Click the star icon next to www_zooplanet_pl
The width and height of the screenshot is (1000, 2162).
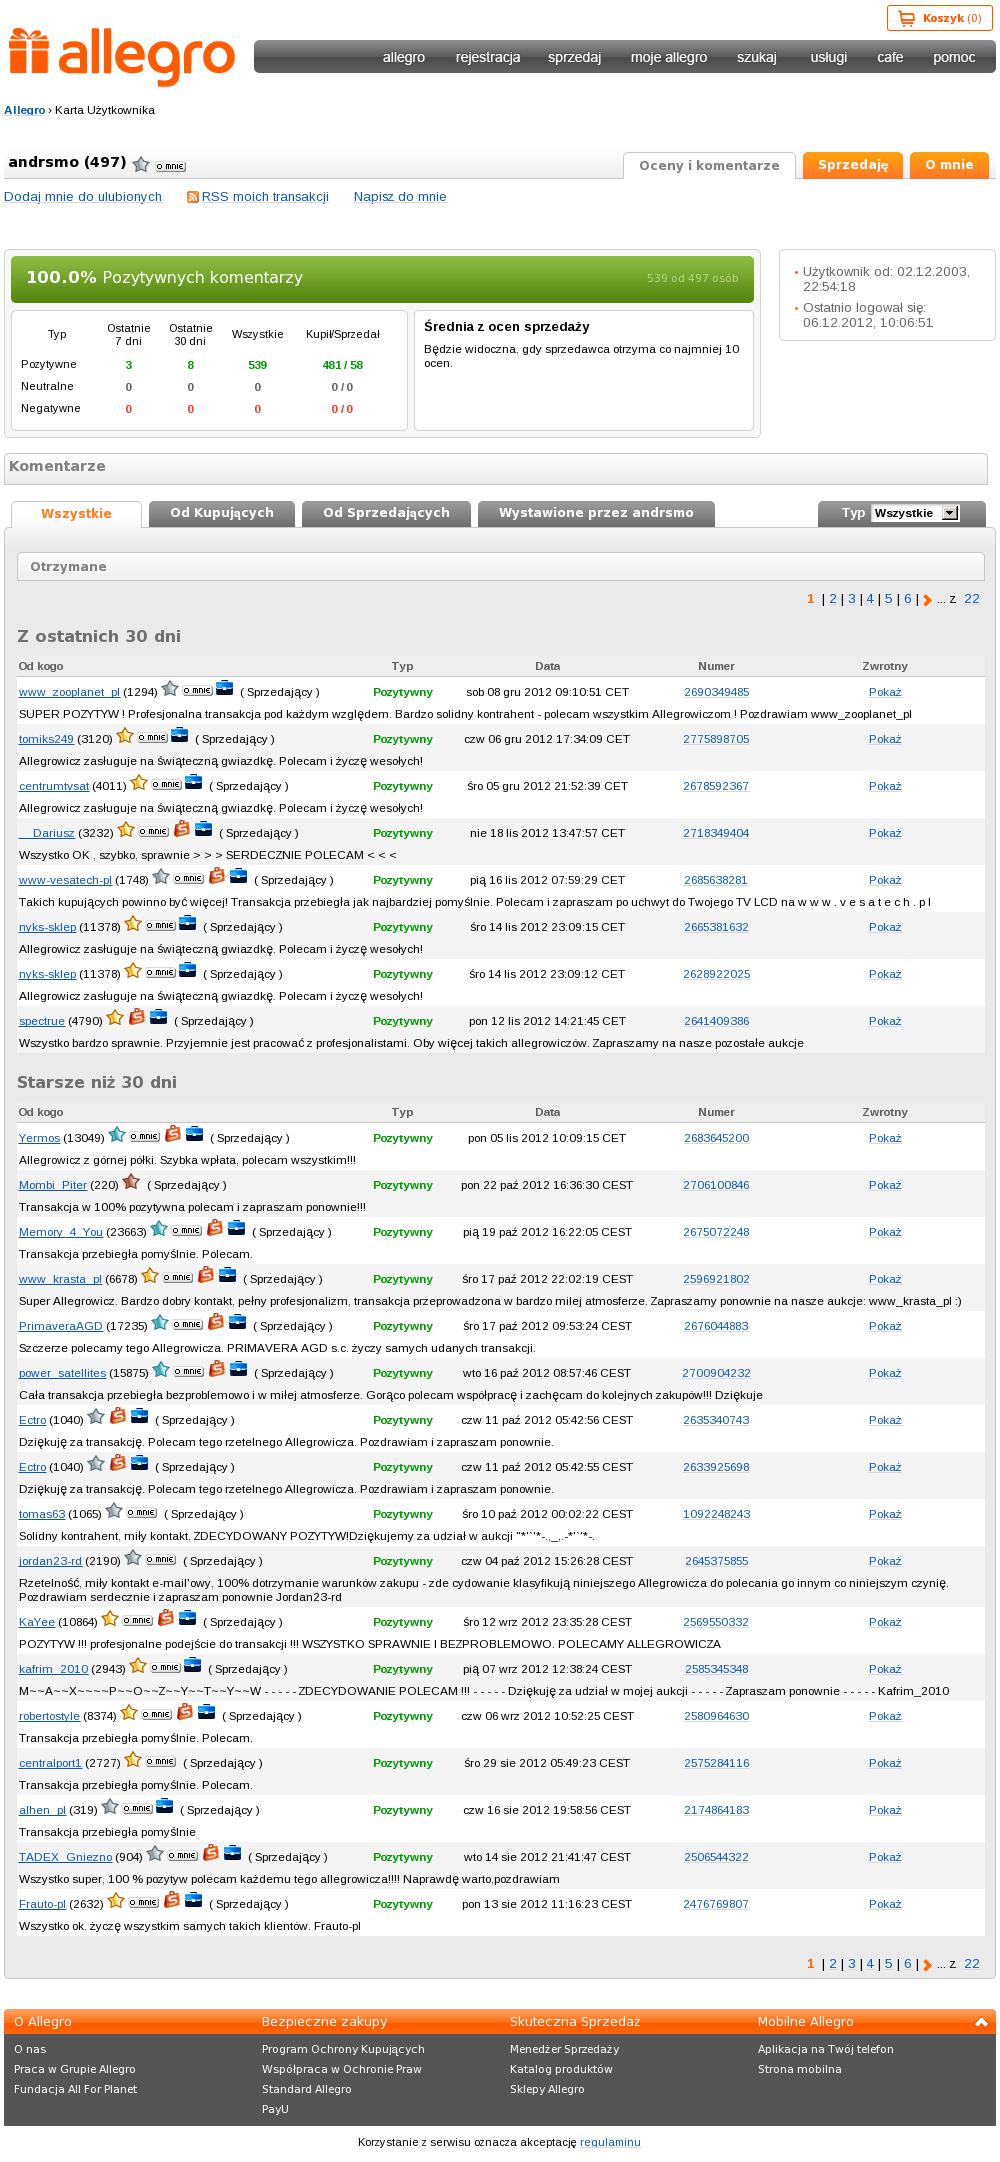(170, 688)
